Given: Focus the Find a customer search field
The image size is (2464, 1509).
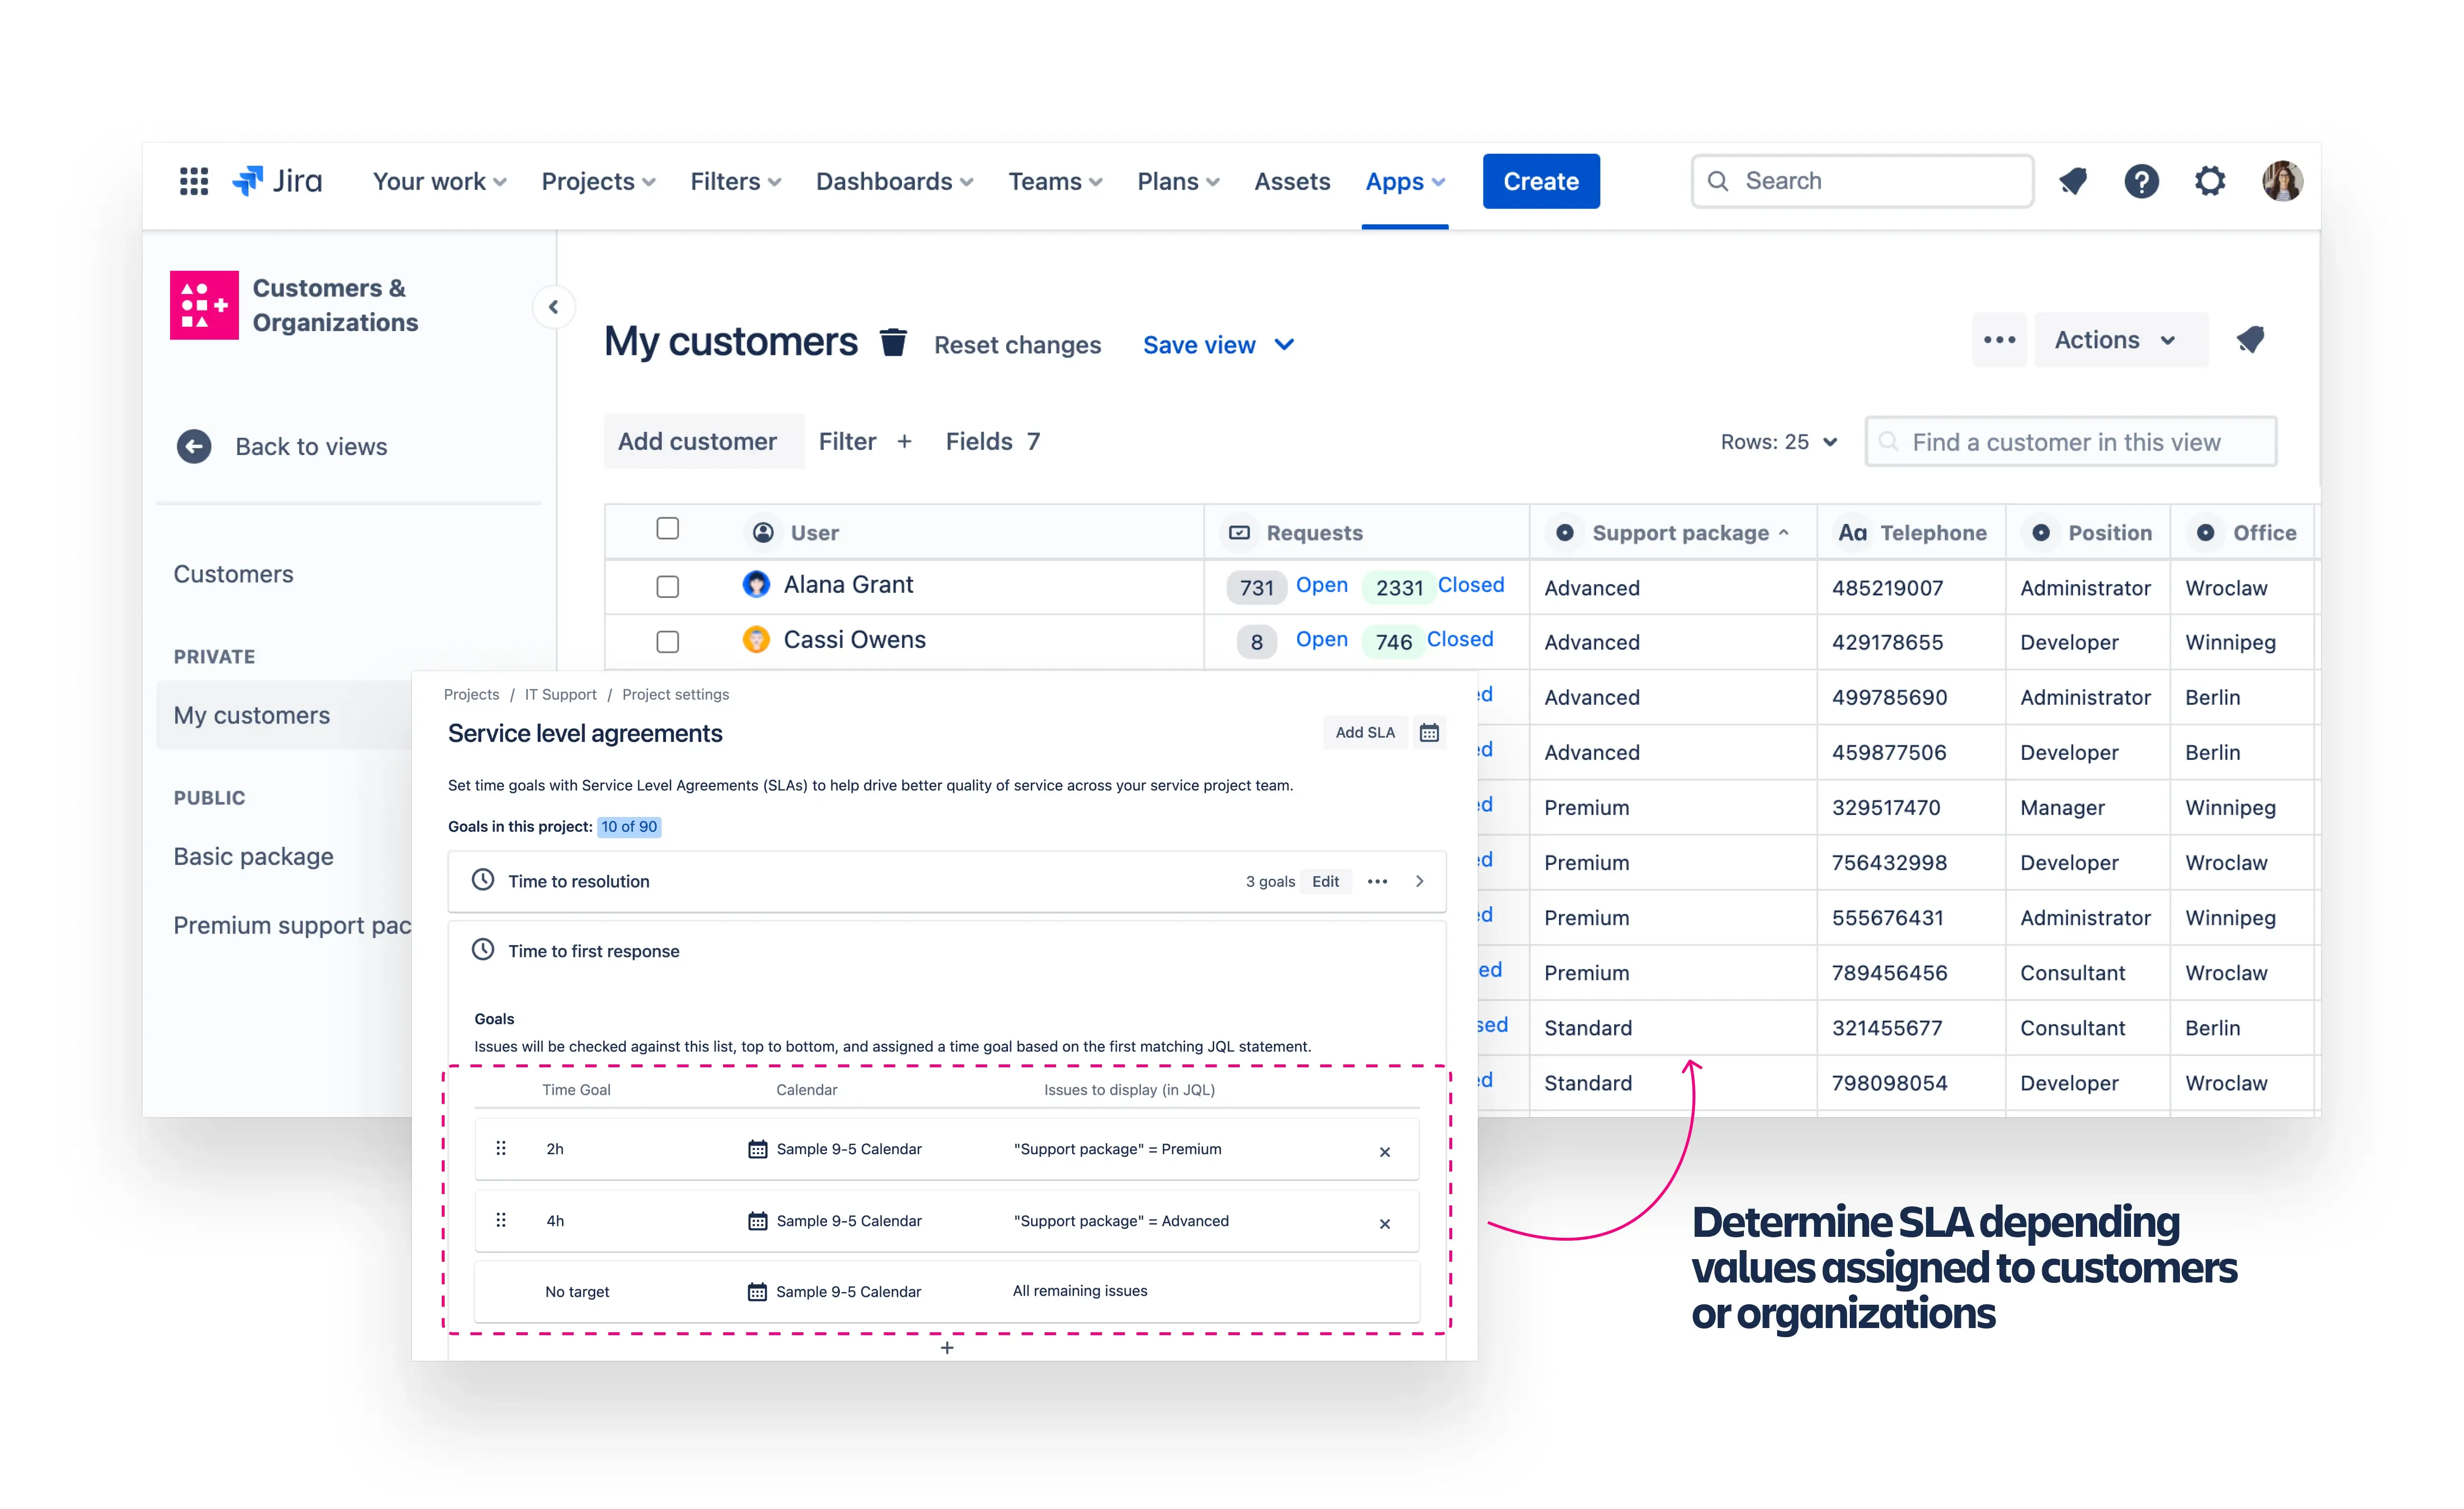Looking at the screenshot, I should (x=2072, y=442).
